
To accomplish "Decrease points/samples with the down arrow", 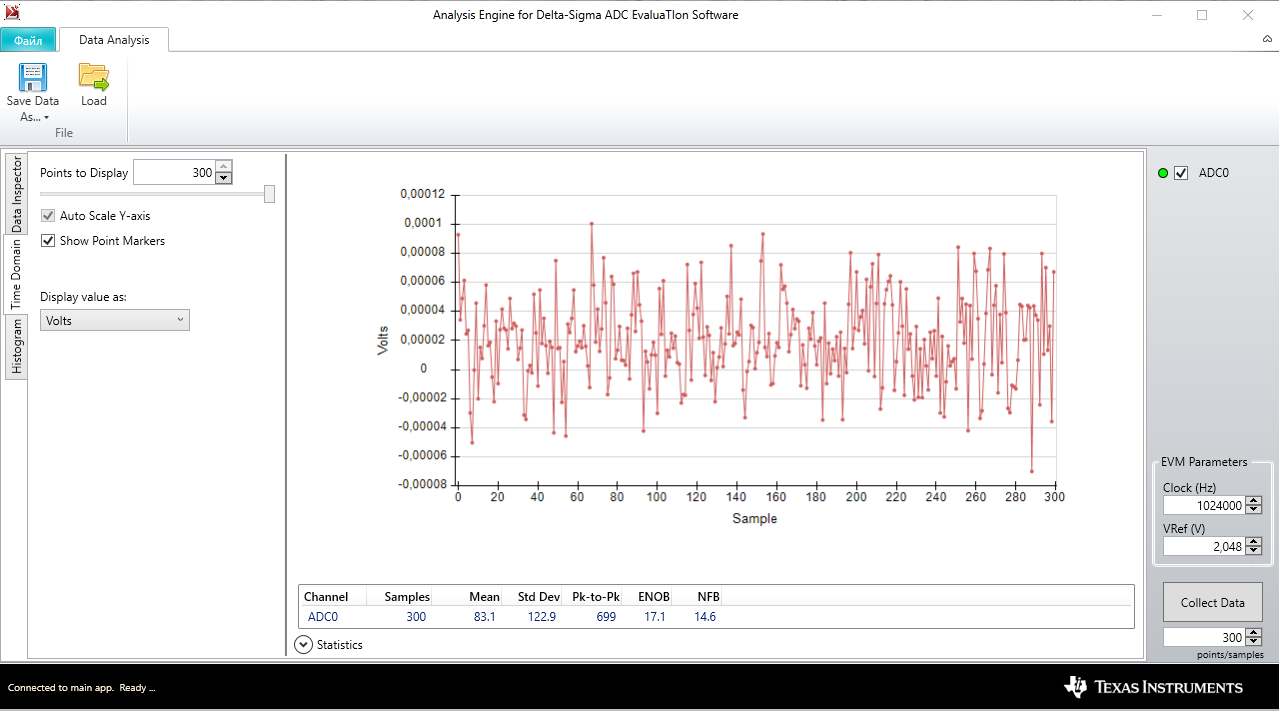I will 1254,643.
